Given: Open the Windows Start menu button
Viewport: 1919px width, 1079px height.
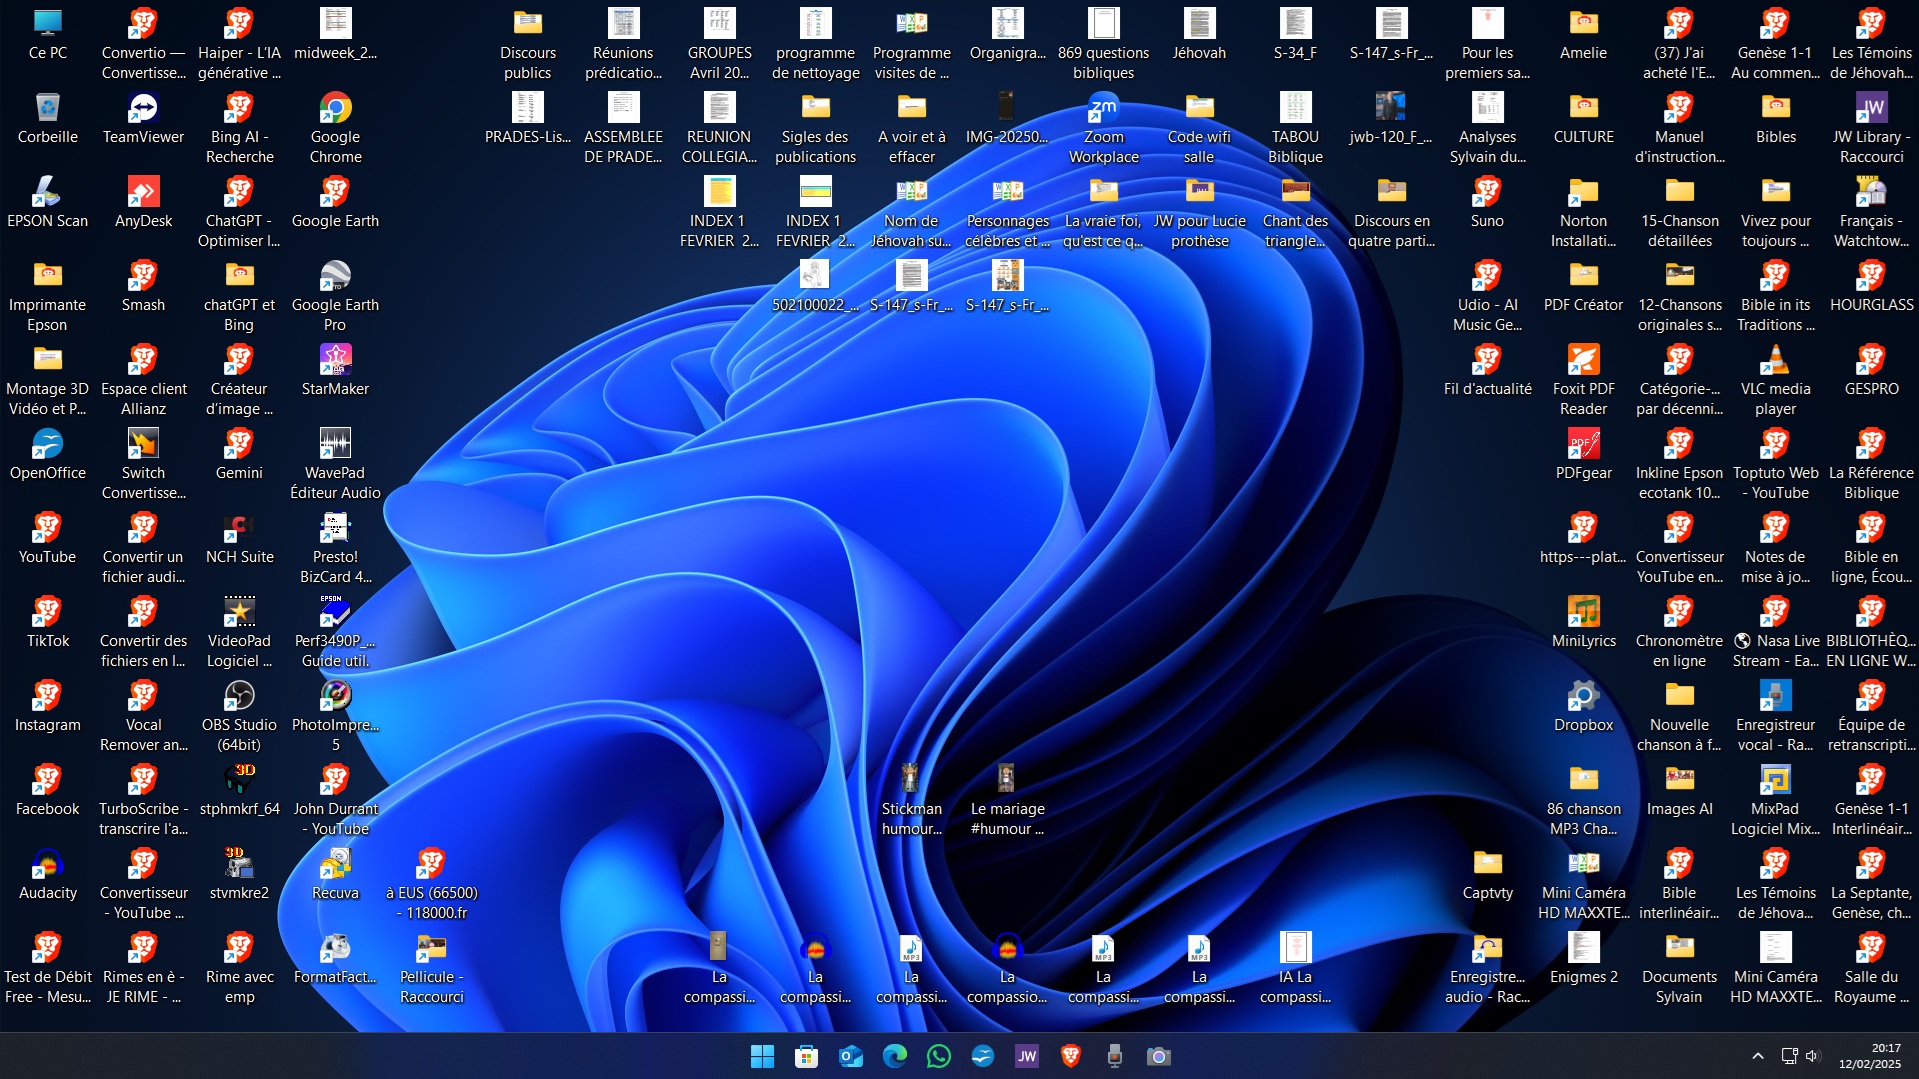Looking at the screenshot, I should click(x=762, y=1056).
